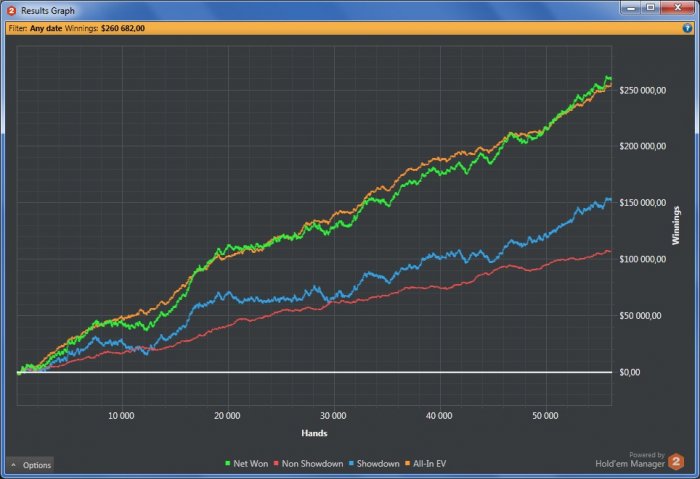
Task: Click the Hold'em Manager 2 logo badge
Action: point(676,462)
